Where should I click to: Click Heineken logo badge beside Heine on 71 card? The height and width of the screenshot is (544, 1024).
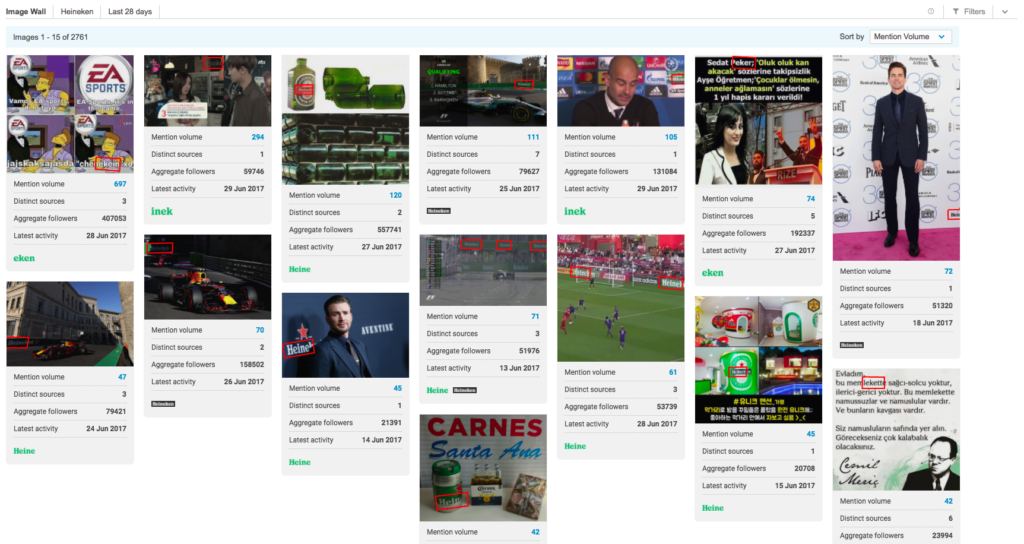(x=465, y=390)
